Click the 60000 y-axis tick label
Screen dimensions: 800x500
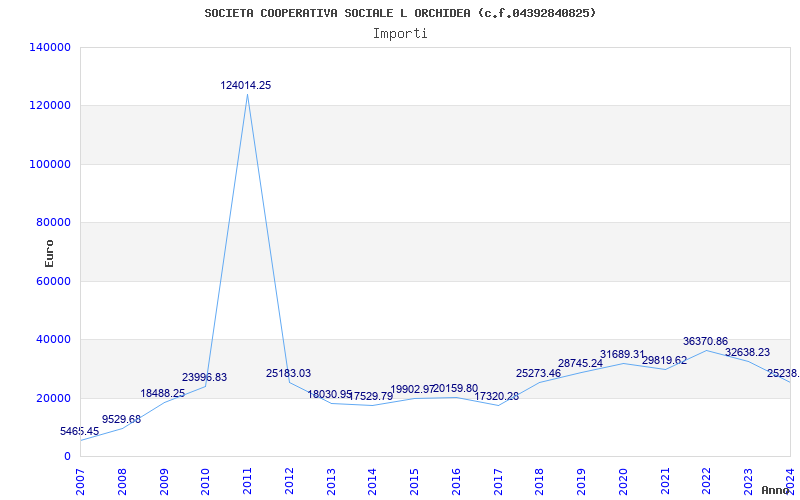point(53,281)
